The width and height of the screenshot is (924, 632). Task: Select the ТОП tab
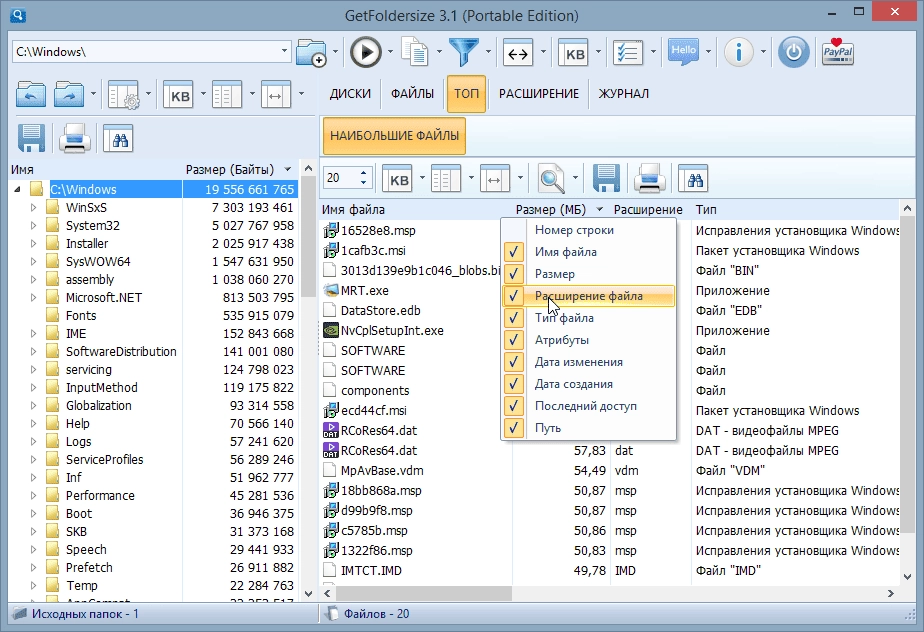point(466,94)
